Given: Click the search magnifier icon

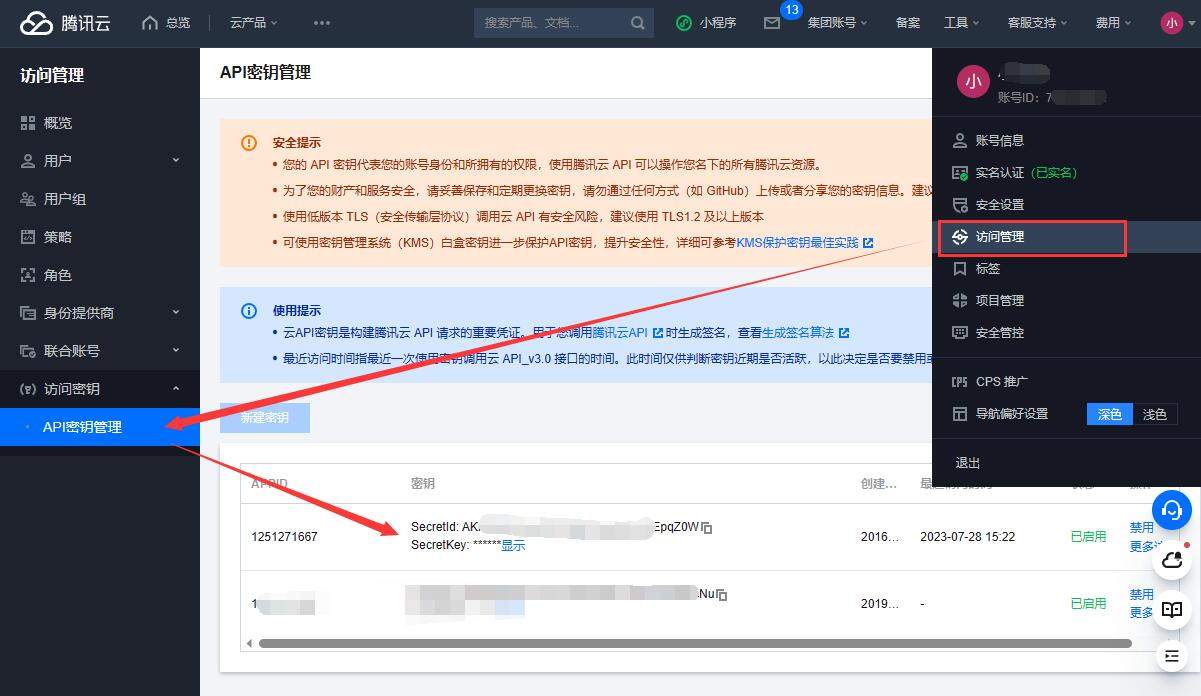Looking at the screenshot, I should (x=638, y=23).
